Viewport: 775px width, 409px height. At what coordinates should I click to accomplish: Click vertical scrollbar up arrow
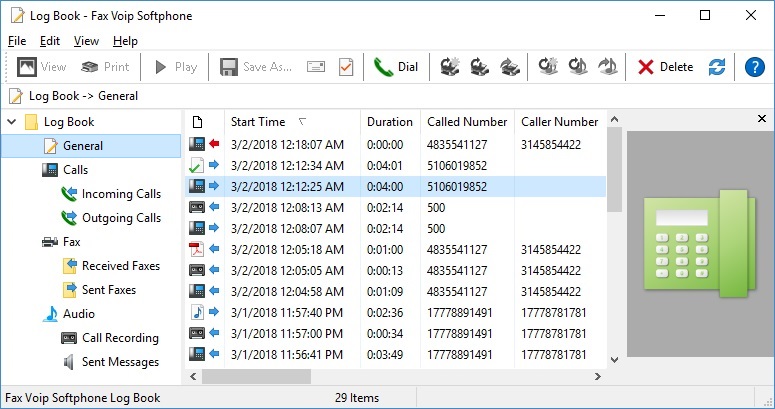(x=614, y=119)
